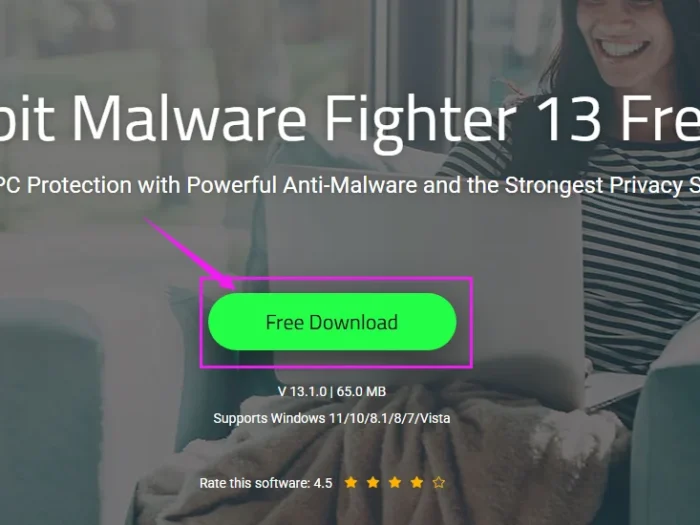Click the 4.5 rating value
The width and height of the screenshot is (700, 525).
coord(323,483)
